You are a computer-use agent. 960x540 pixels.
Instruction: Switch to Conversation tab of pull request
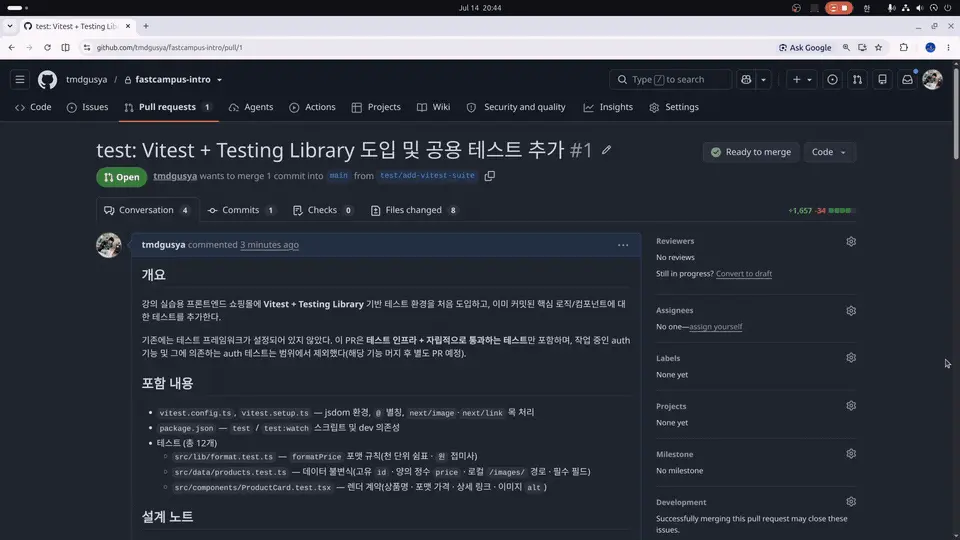[147, 210]
